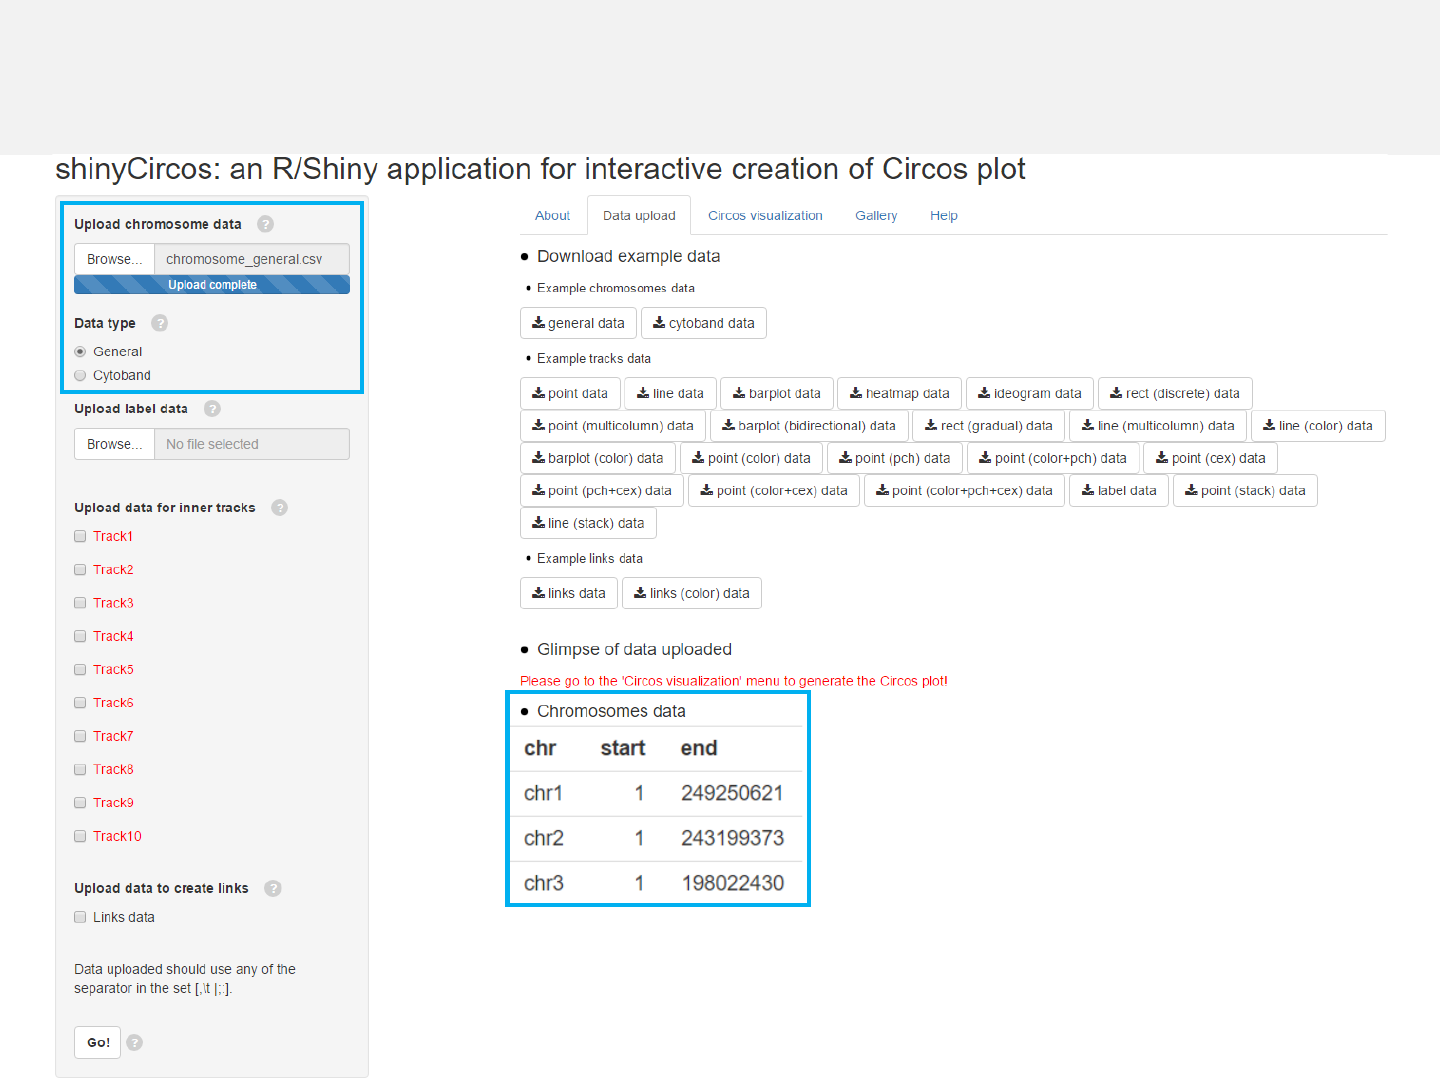The height and width of the screenshot is (1080, 1440).
Task: Download general chromosome example data
Action: (578, 323)
